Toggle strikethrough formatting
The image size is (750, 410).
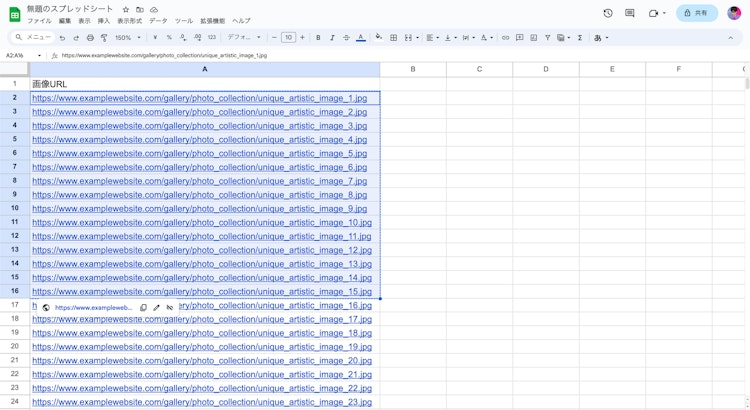346,38
